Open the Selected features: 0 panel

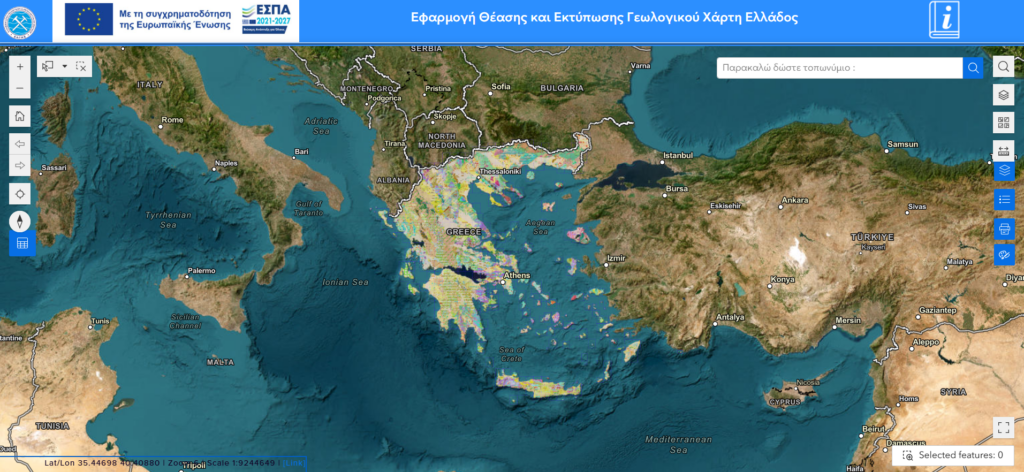tap(953, 455)
